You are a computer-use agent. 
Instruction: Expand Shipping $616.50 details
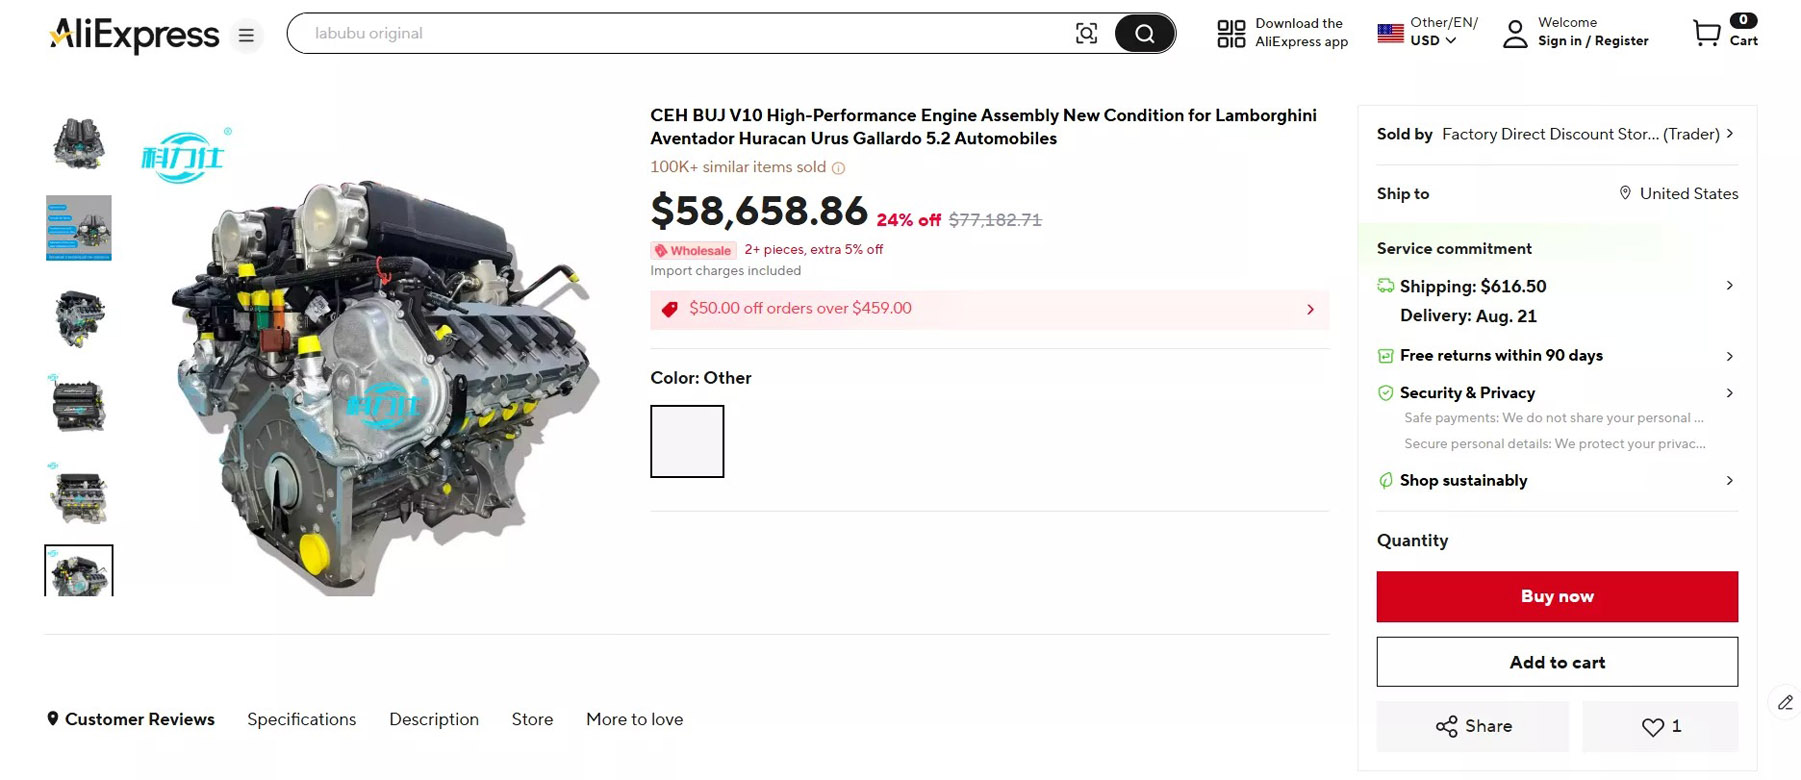tap(1729, 286)
